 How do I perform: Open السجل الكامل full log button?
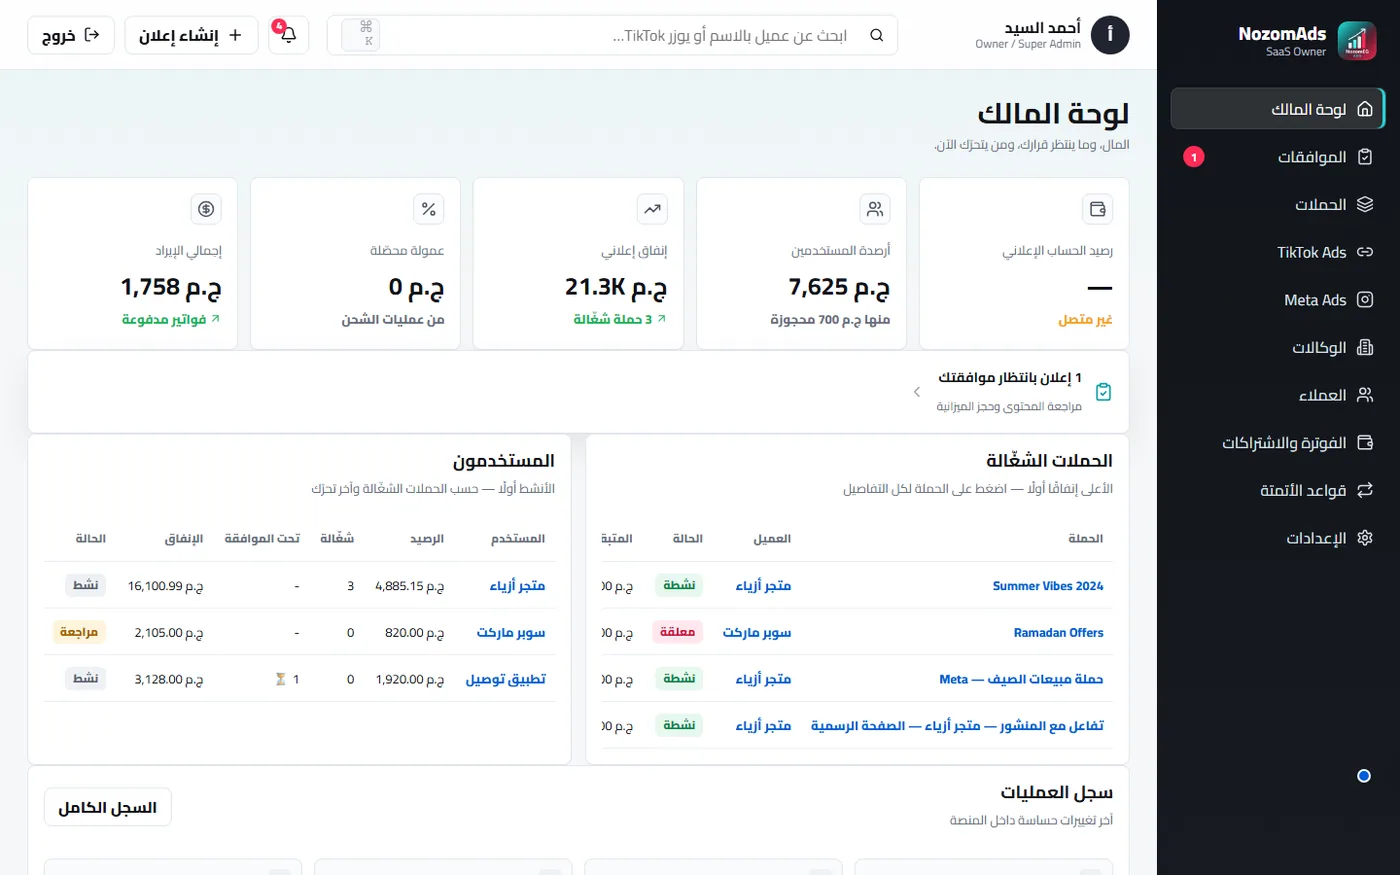point(108,808)
